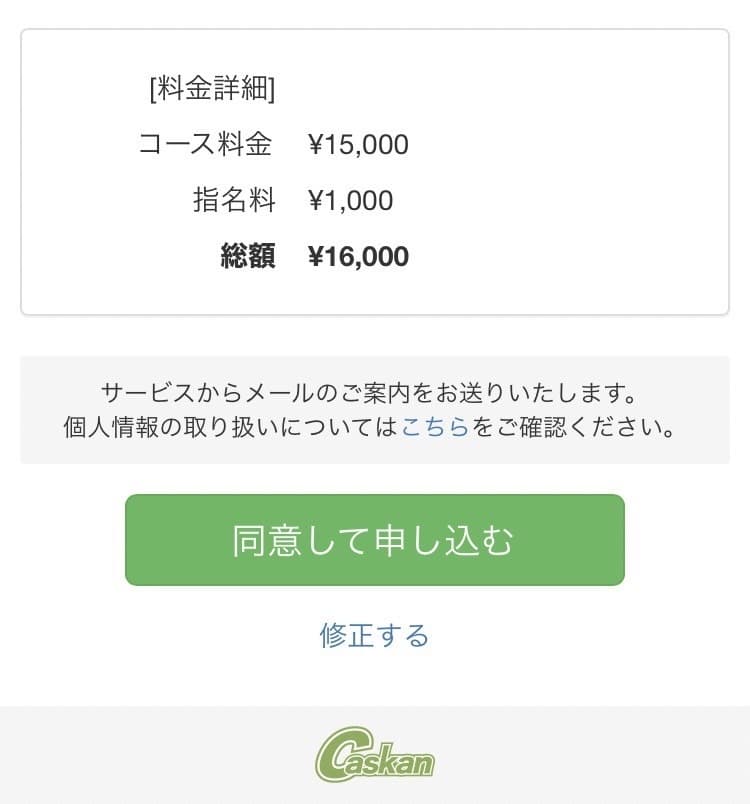Click the white gap between fee card and notice

375,335
